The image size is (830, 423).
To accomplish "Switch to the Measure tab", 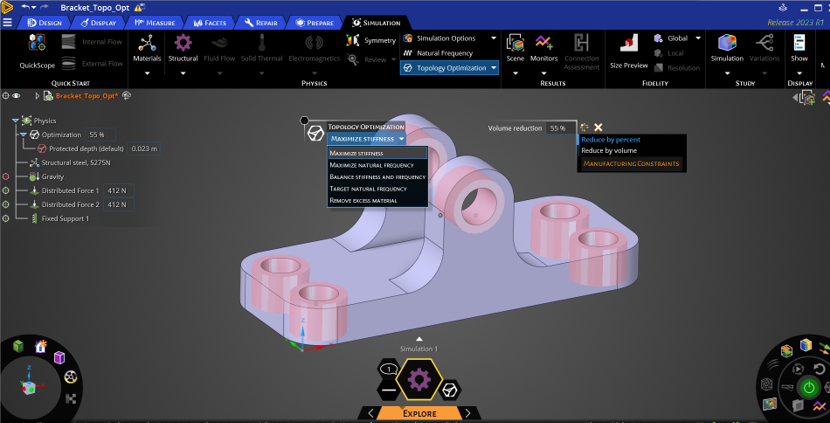I will [x=155, y=23].
